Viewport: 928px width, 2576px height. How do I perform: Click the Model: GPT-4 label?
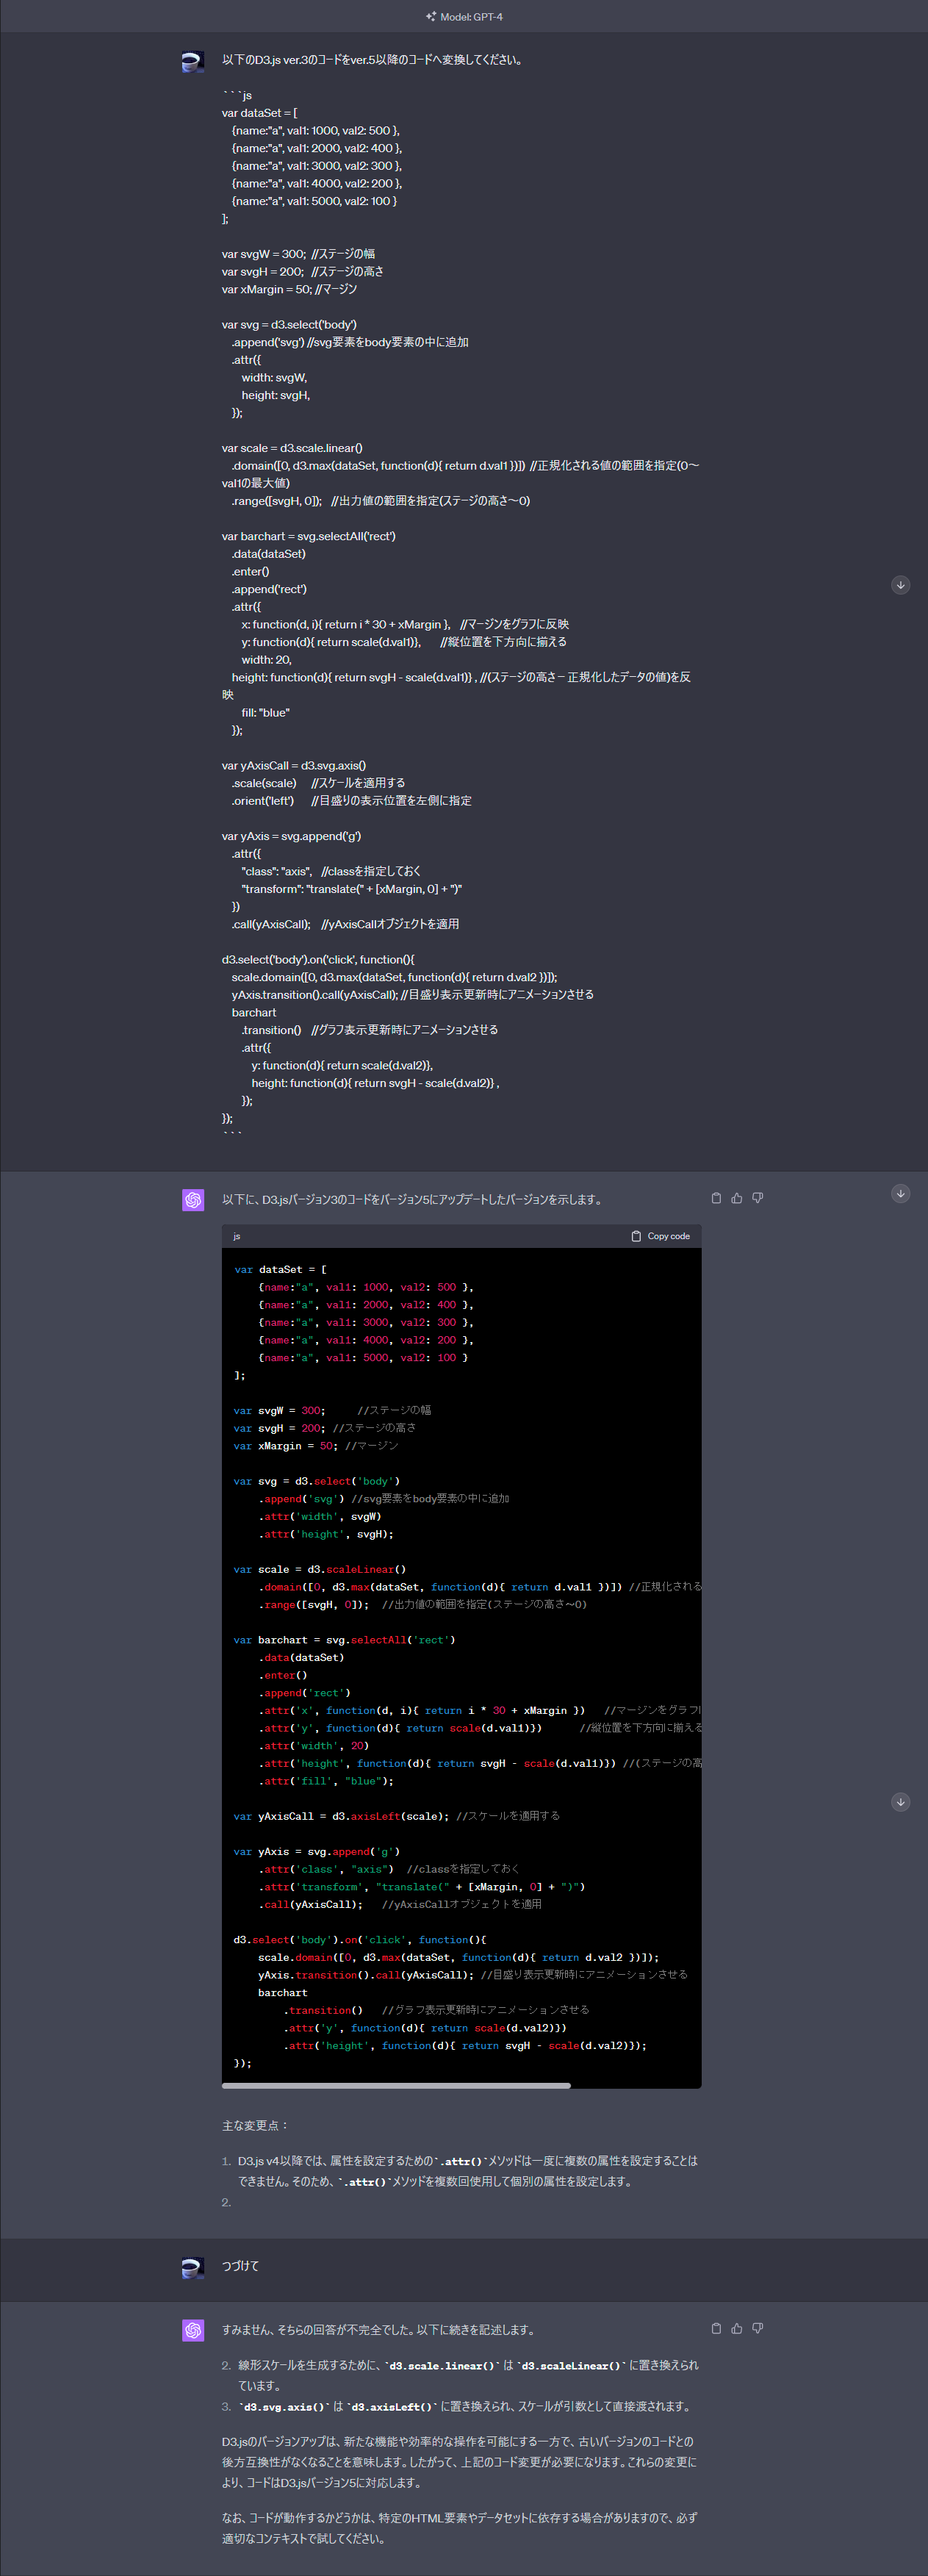472,17
